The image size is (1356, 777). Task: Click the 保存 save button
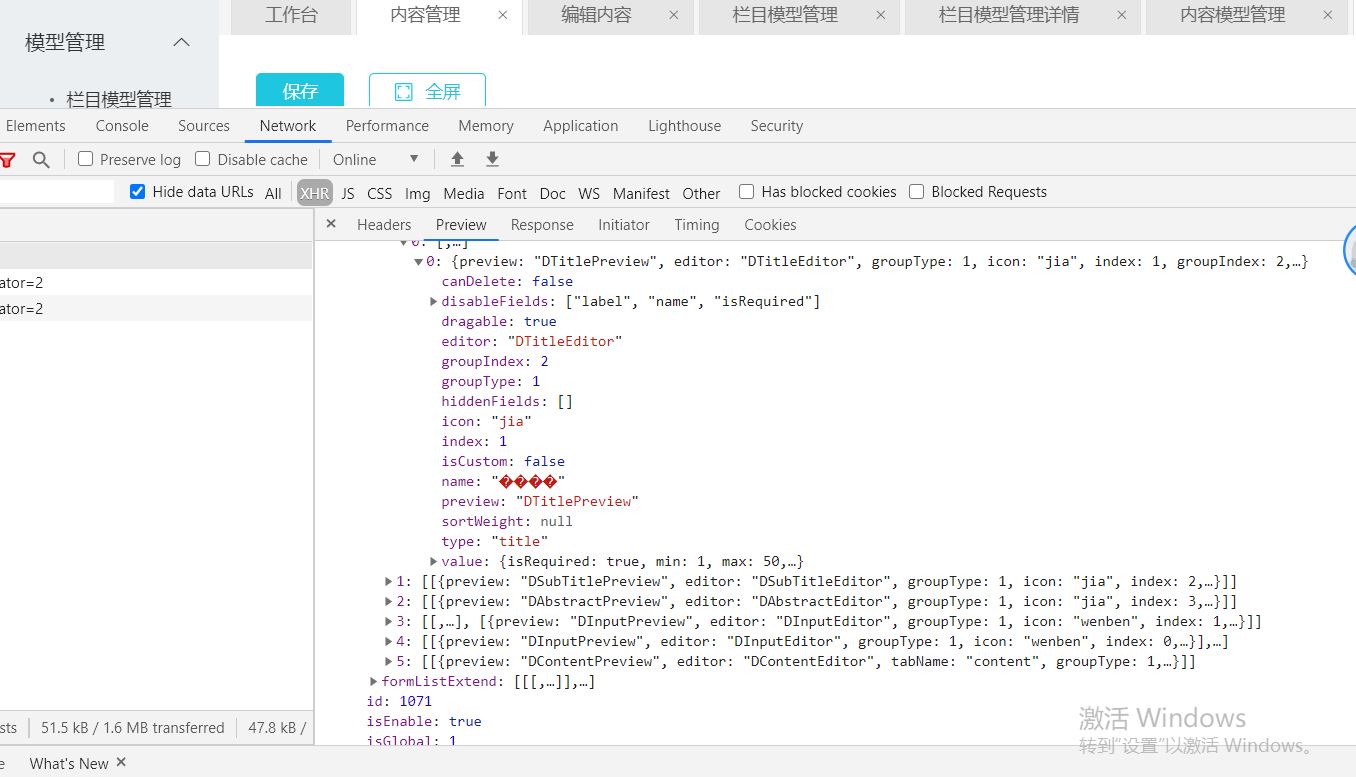(x=300, y=91)
